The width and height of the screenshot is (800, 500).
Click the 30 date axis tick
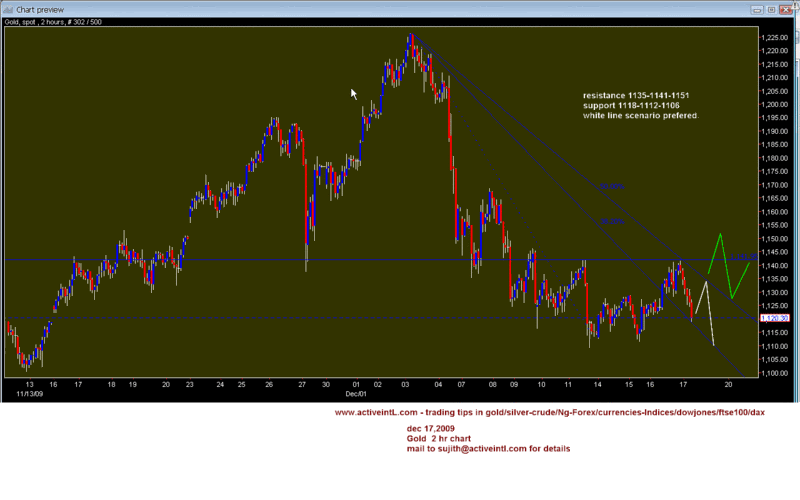[326, 385]
